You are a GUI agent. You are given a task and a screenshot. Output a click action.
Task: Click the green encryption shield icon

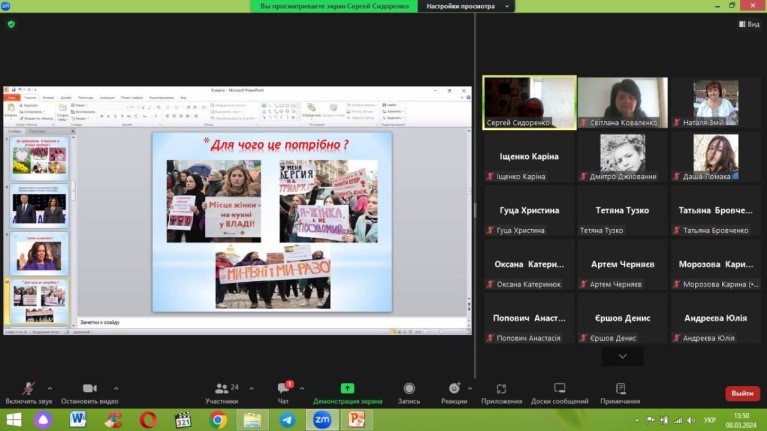[x=11, y=24]
